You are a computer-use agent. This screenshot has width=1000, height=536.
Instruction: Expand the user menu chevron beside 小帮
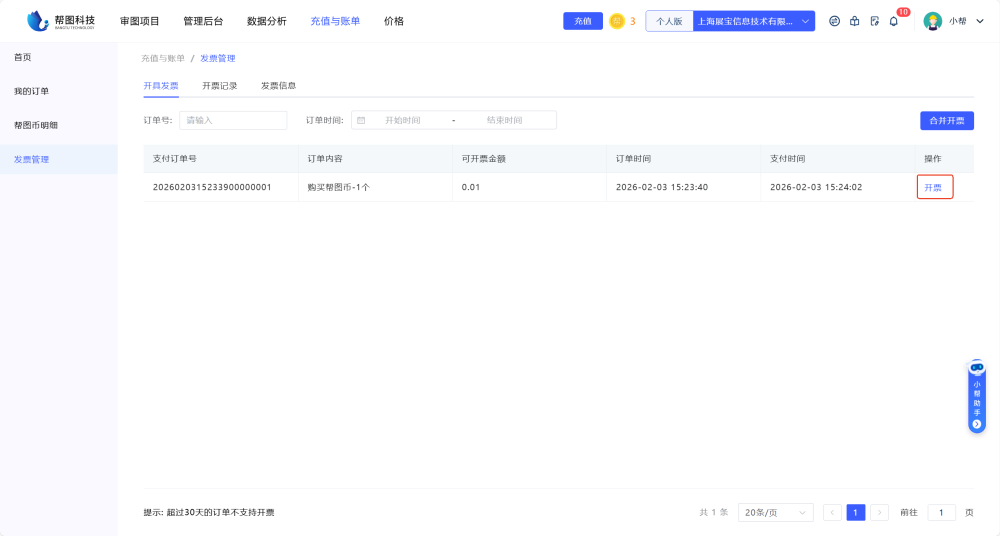click(x=980, y=21)
